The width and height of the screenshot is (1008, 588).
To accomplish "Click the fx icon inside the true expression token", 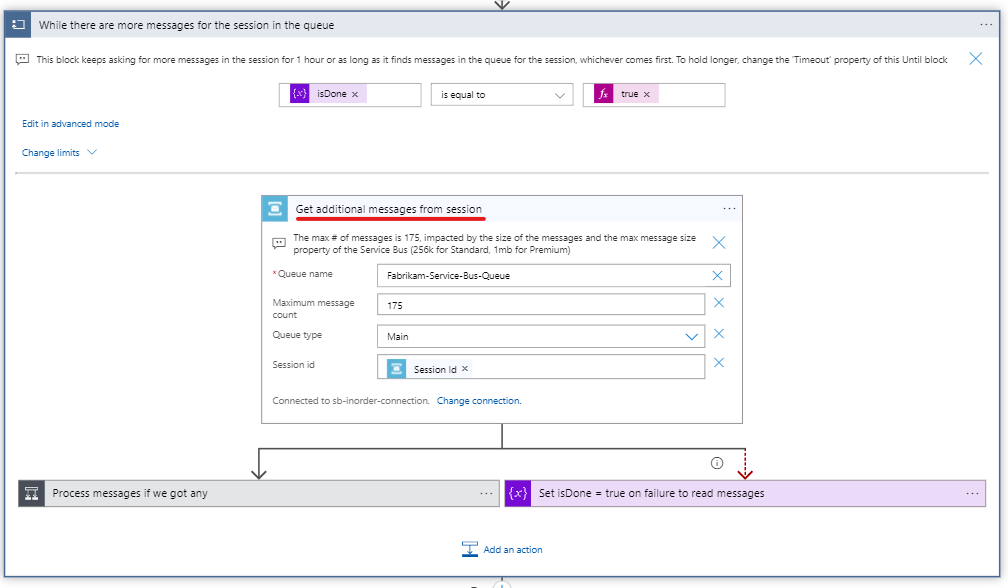I will [x=601, y=94].
